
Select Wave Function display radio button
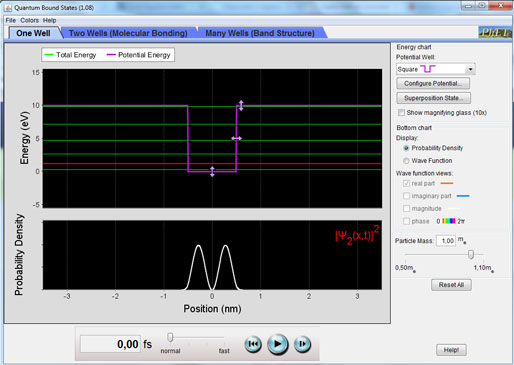[x=406, y=161]
